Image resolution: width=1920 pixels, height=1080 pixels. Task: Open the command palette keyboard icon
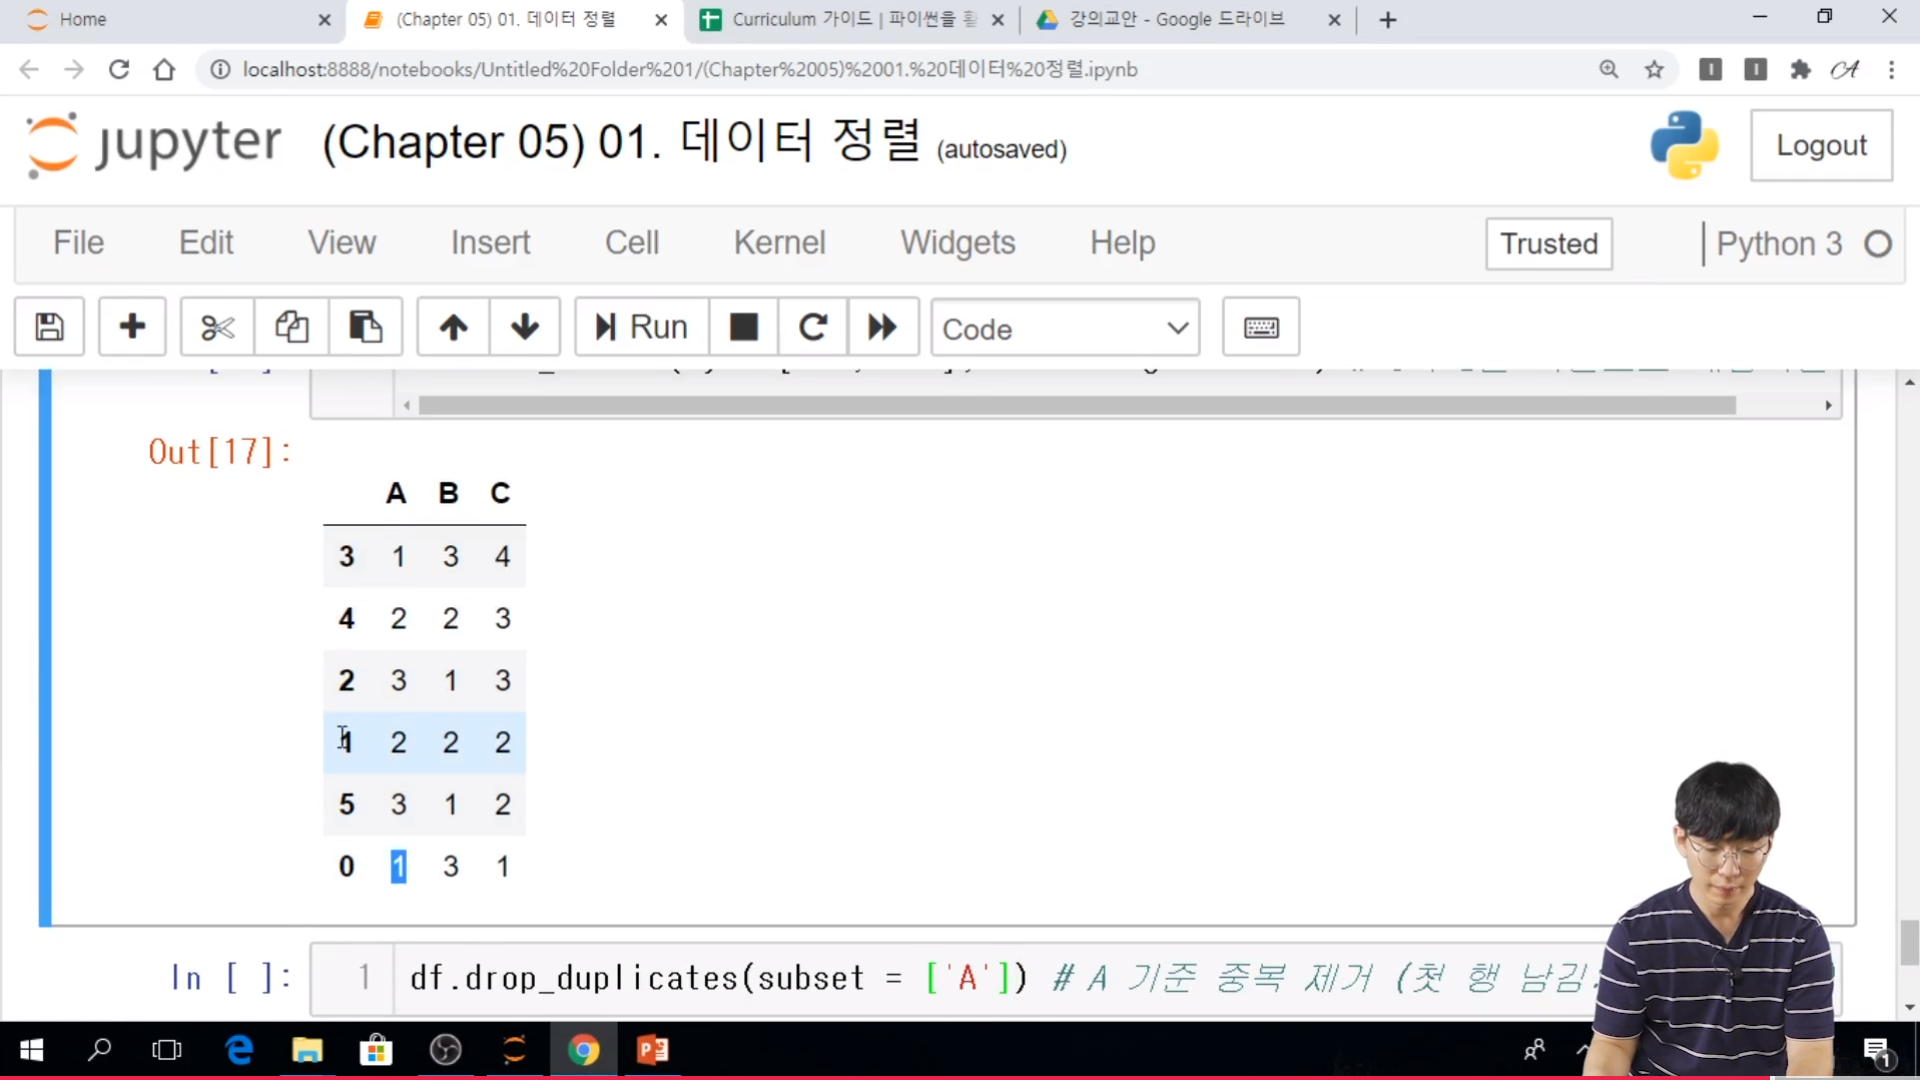coord(1260,327)
